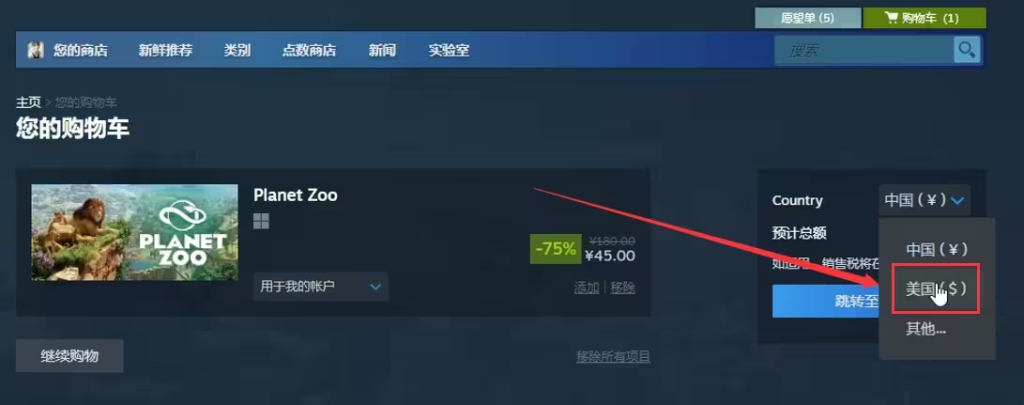Click into the 搜索 search field
Image resolution: width=1024 pixels, height=405 pixels.
pyautogui.click(x=863, y=50)
